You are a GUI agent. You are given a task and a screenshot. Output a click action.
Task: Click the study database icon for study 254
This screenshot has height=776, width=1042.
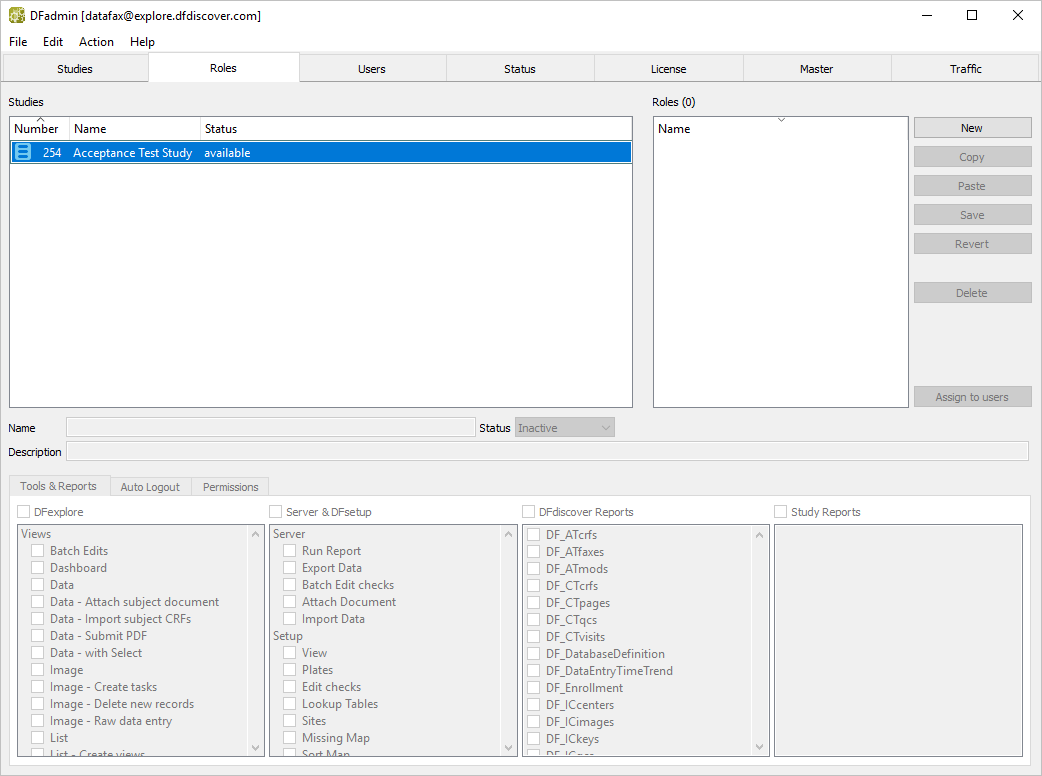click(23, 153)
